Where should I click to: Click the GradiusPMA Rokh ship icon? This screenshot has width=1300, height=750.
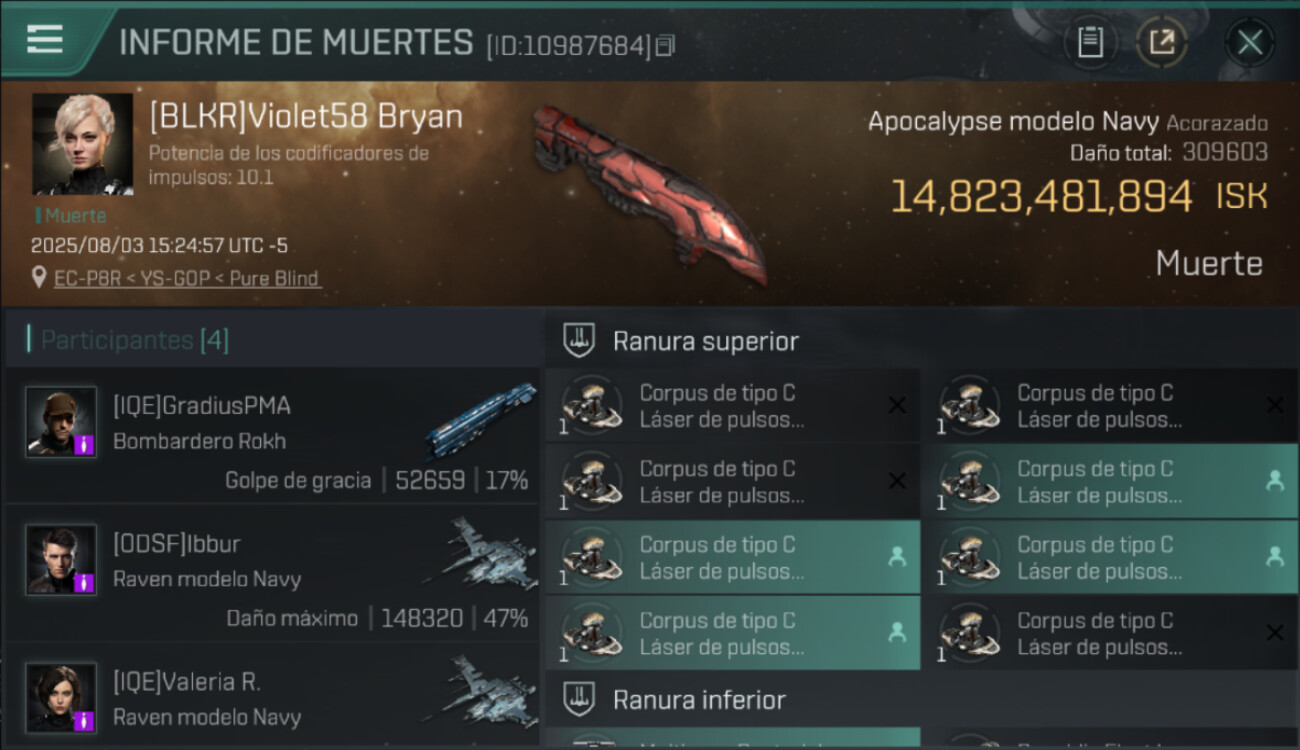[x=480, y=420]
